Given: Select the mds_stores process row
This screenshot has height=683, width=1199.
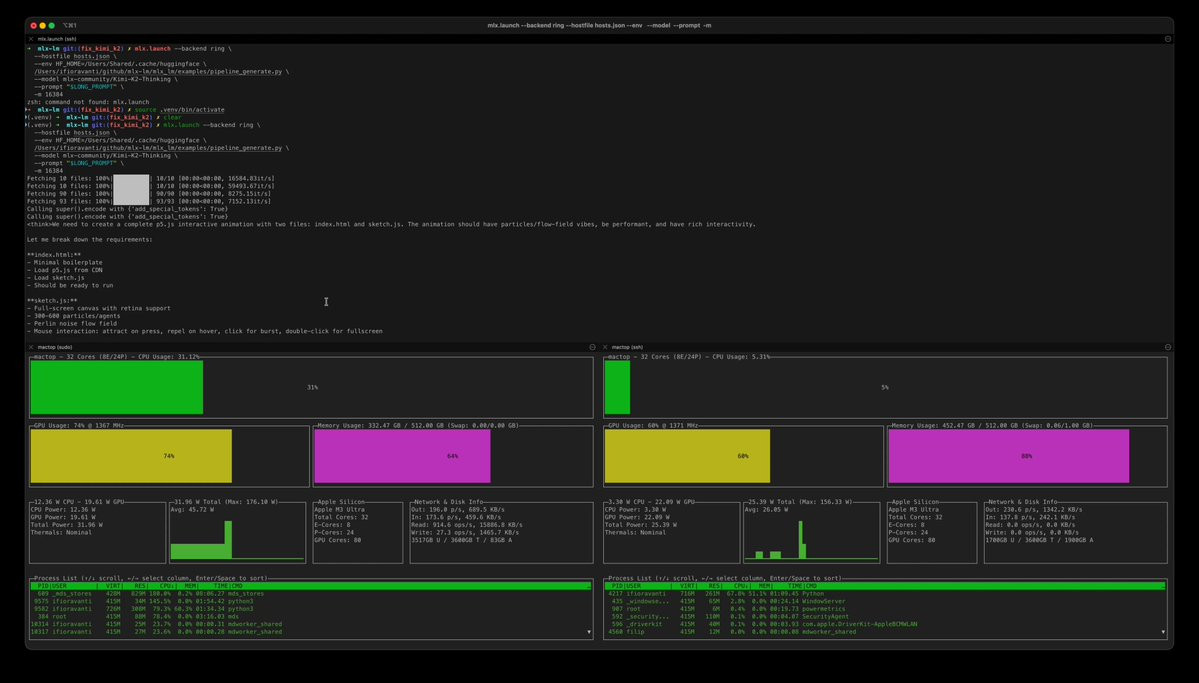Looking at the screenshot, I should pos(310,594).
